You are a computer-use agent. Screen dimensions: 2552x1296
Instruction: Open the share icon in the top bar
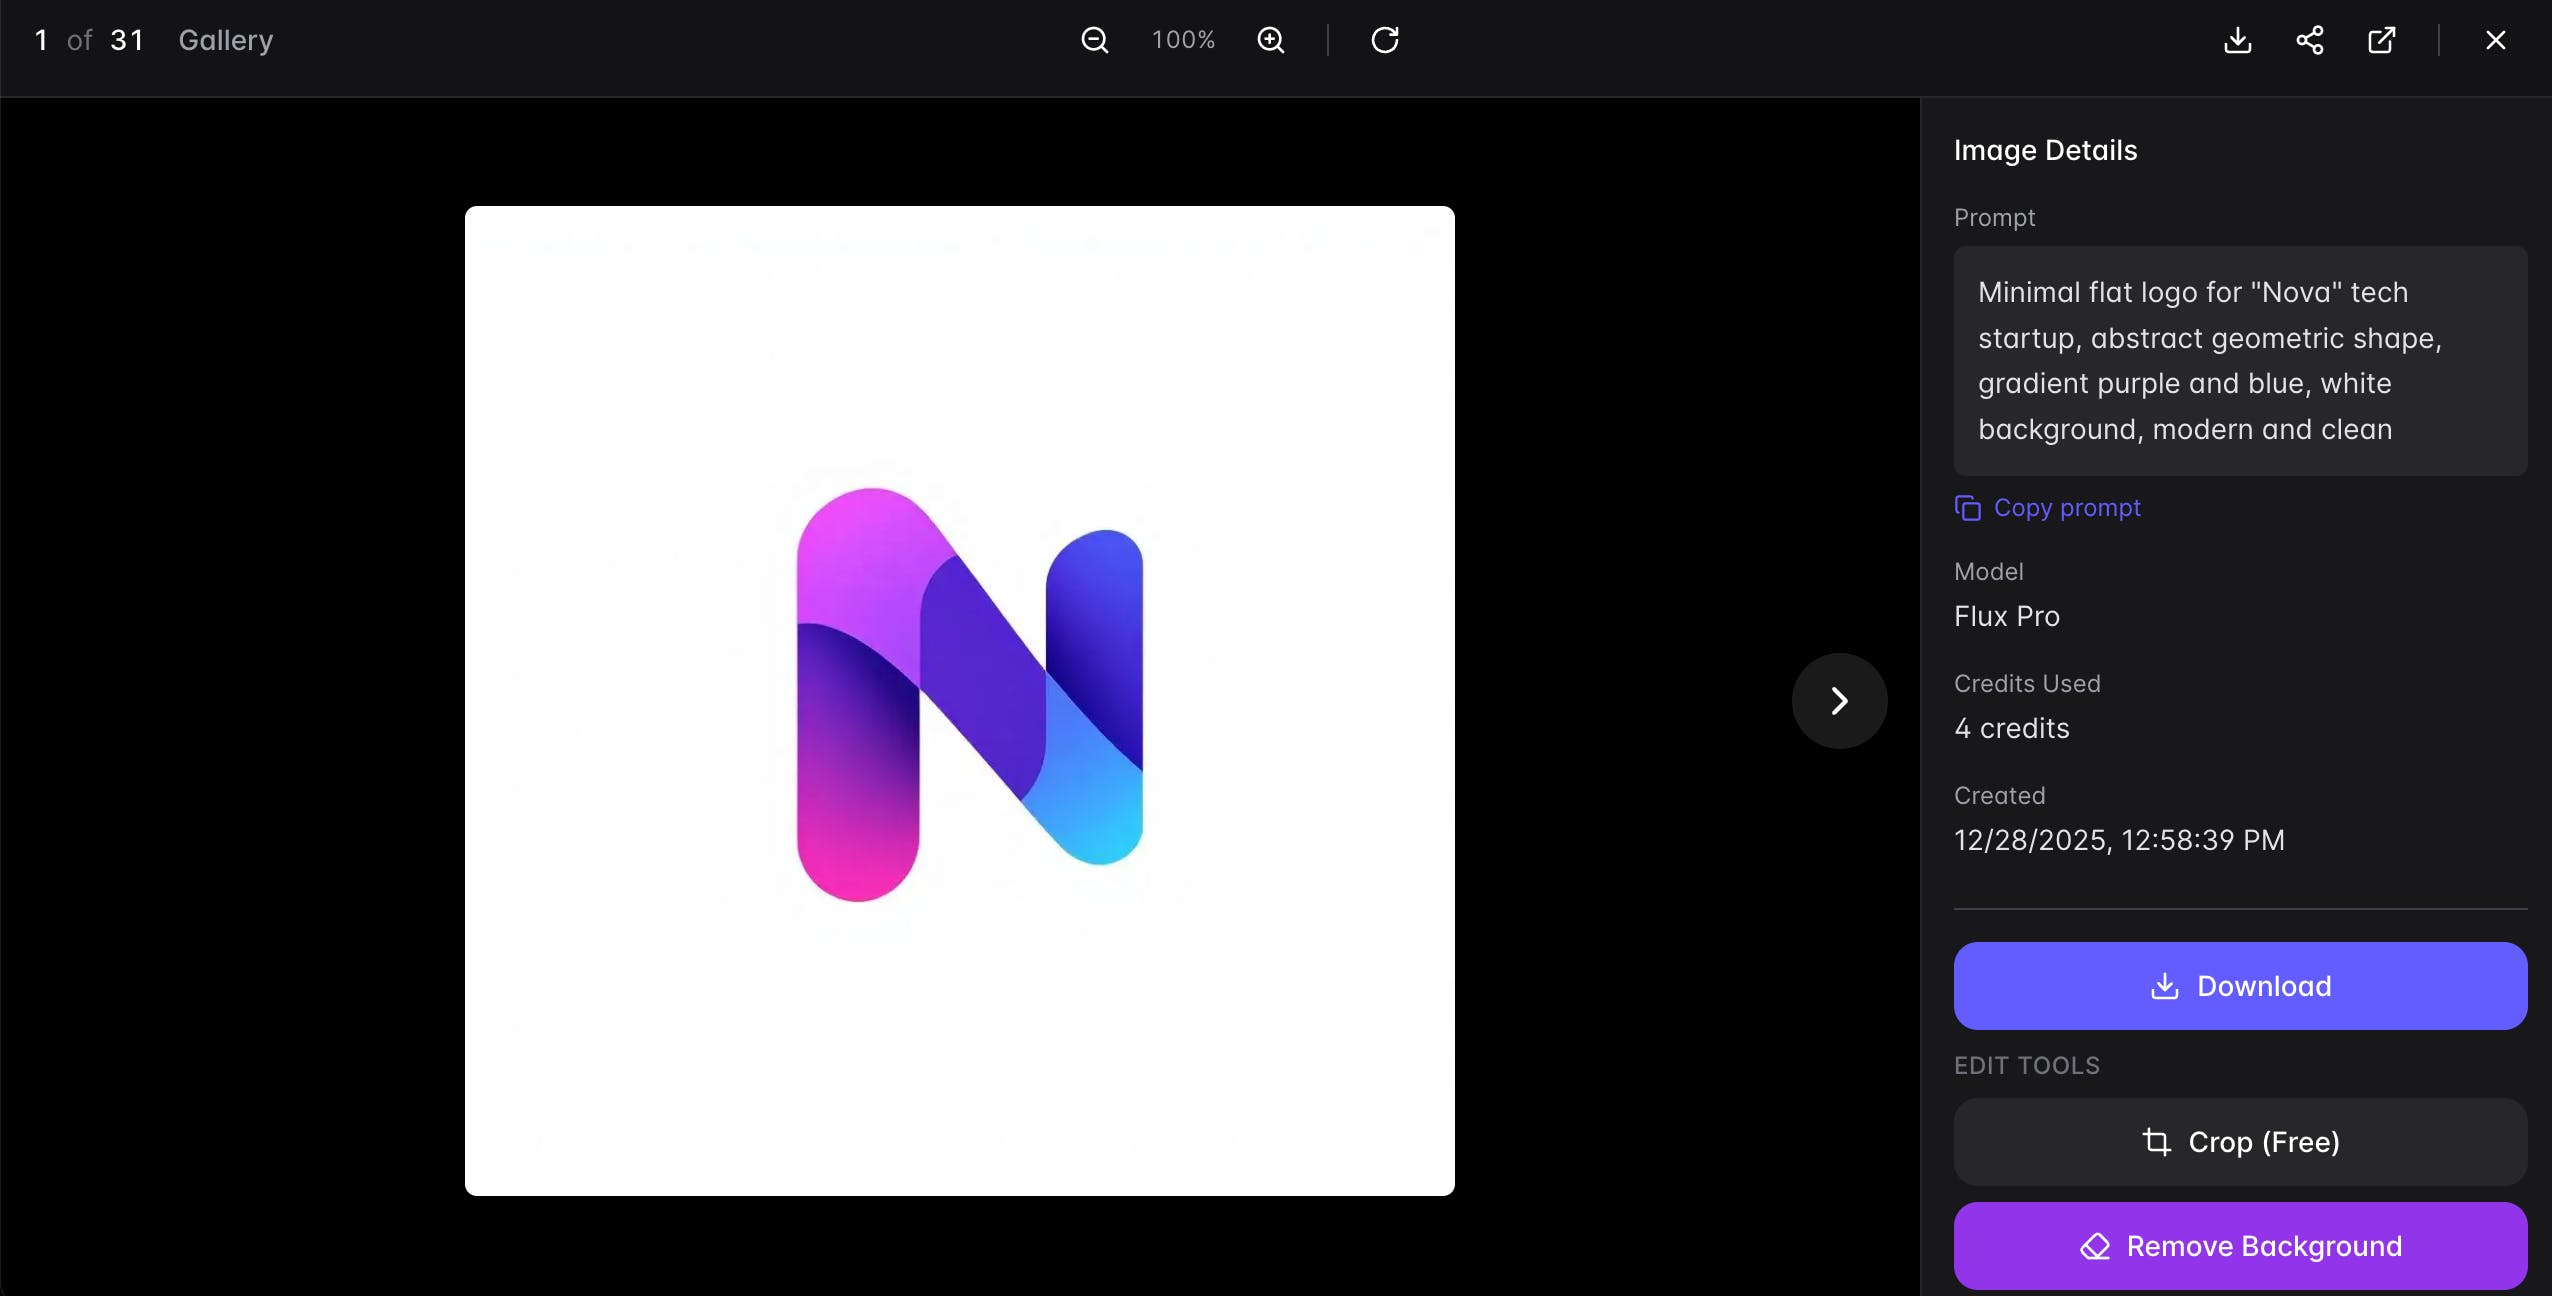(2310, 40)
